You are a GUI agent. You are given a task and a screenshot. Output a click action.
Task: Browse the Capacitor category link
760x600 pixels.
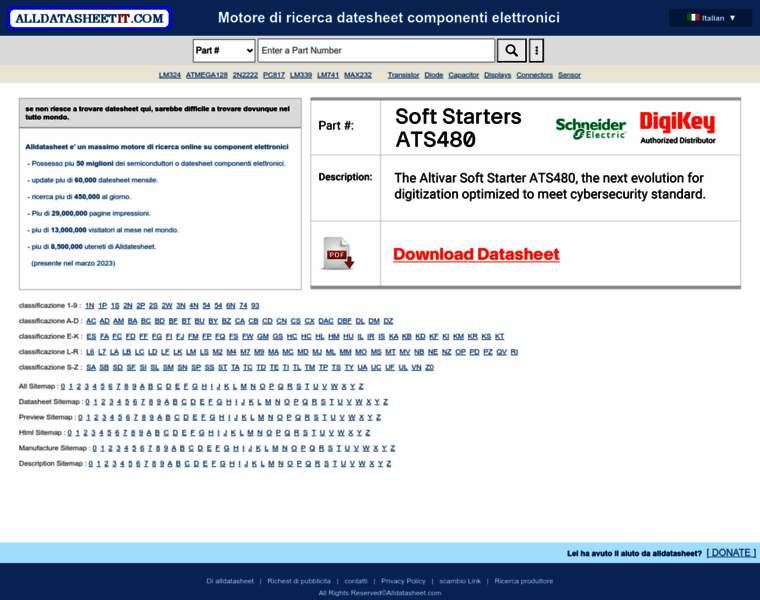tap(463, 75)
